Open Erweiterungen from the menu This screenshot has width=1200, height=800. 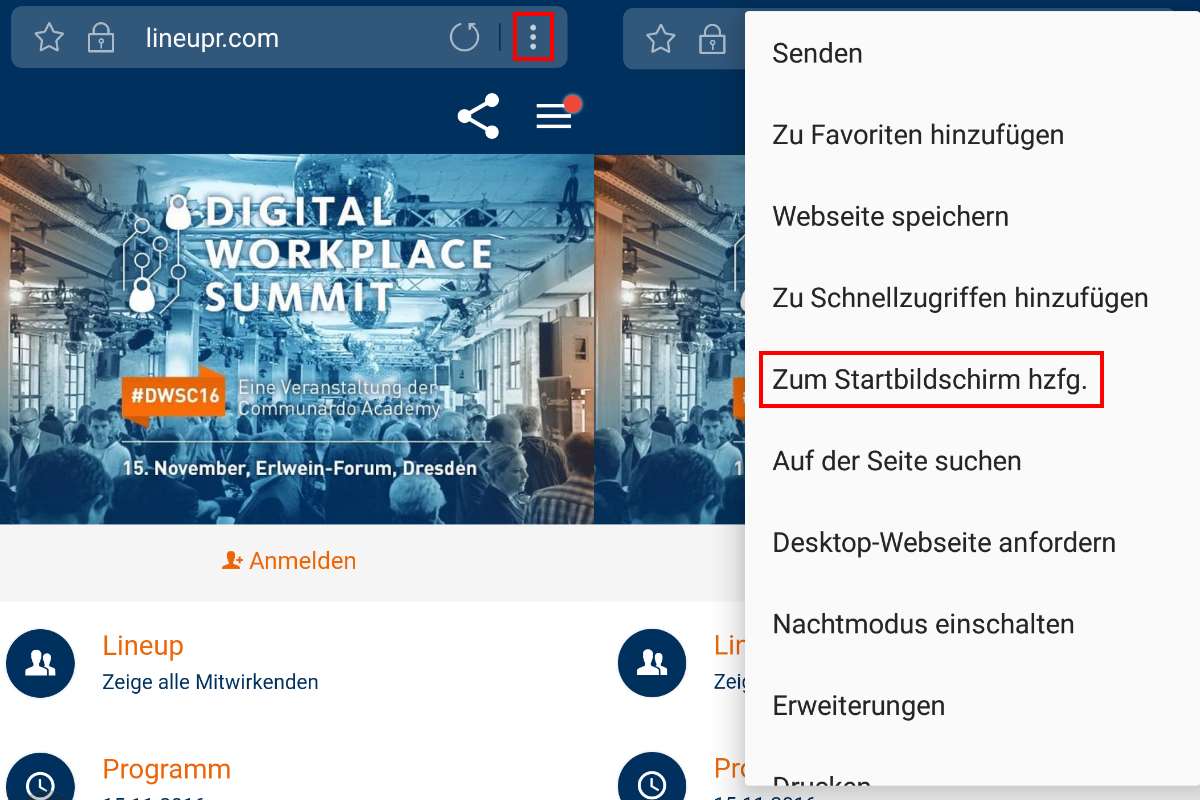coord(858,705)
